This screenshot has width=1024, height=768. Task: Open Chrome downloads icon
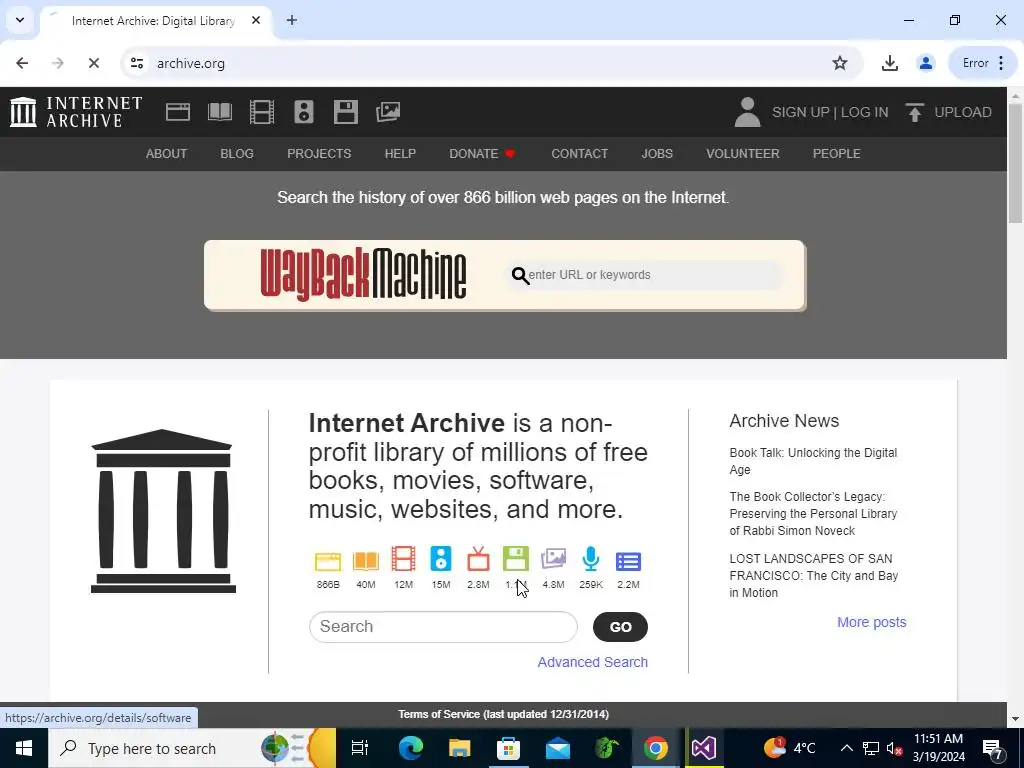pos(889,63)
